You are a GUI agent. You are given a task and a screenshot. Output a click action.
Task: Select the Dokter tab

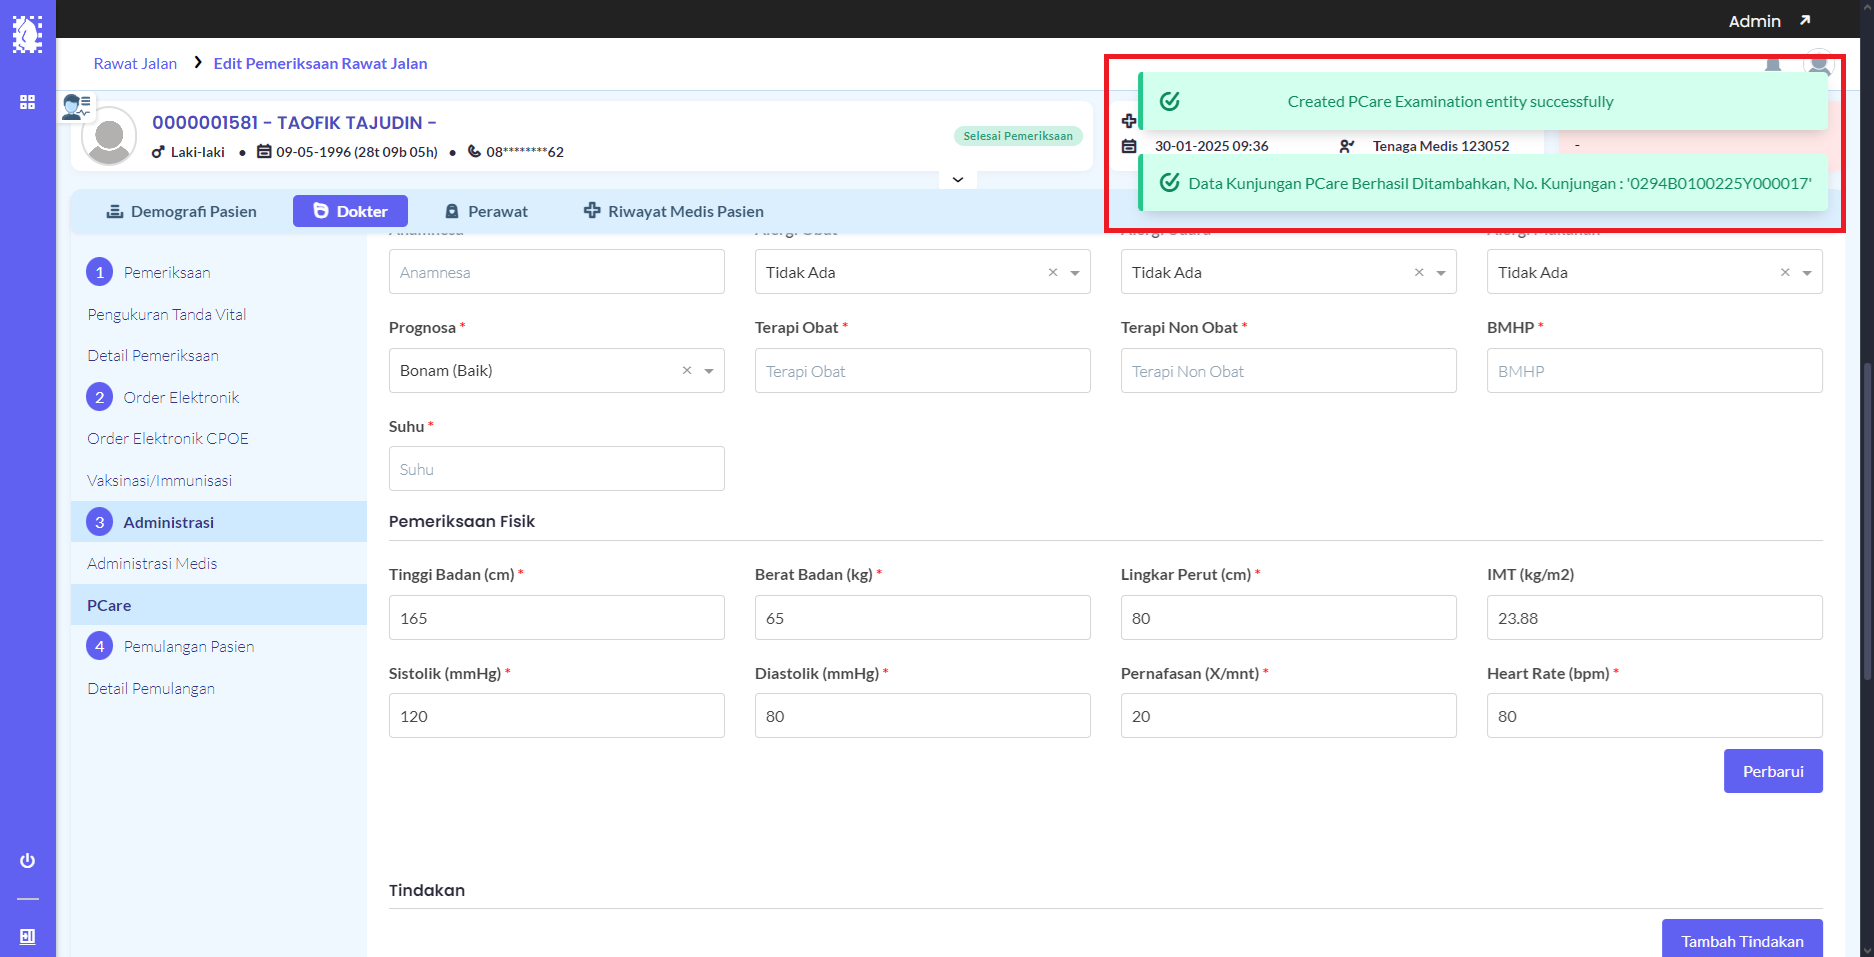[350, 211]
